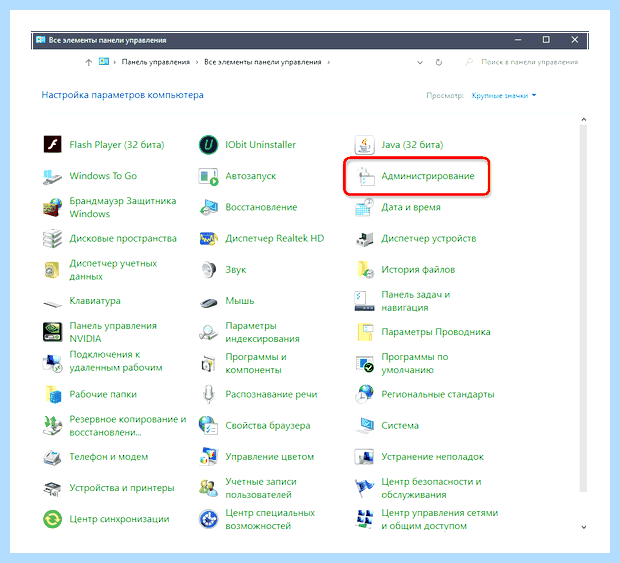Screen dimensions: 620x563
Task: Click Центр безопасности и обслуживания link
Action: point(431,488)
